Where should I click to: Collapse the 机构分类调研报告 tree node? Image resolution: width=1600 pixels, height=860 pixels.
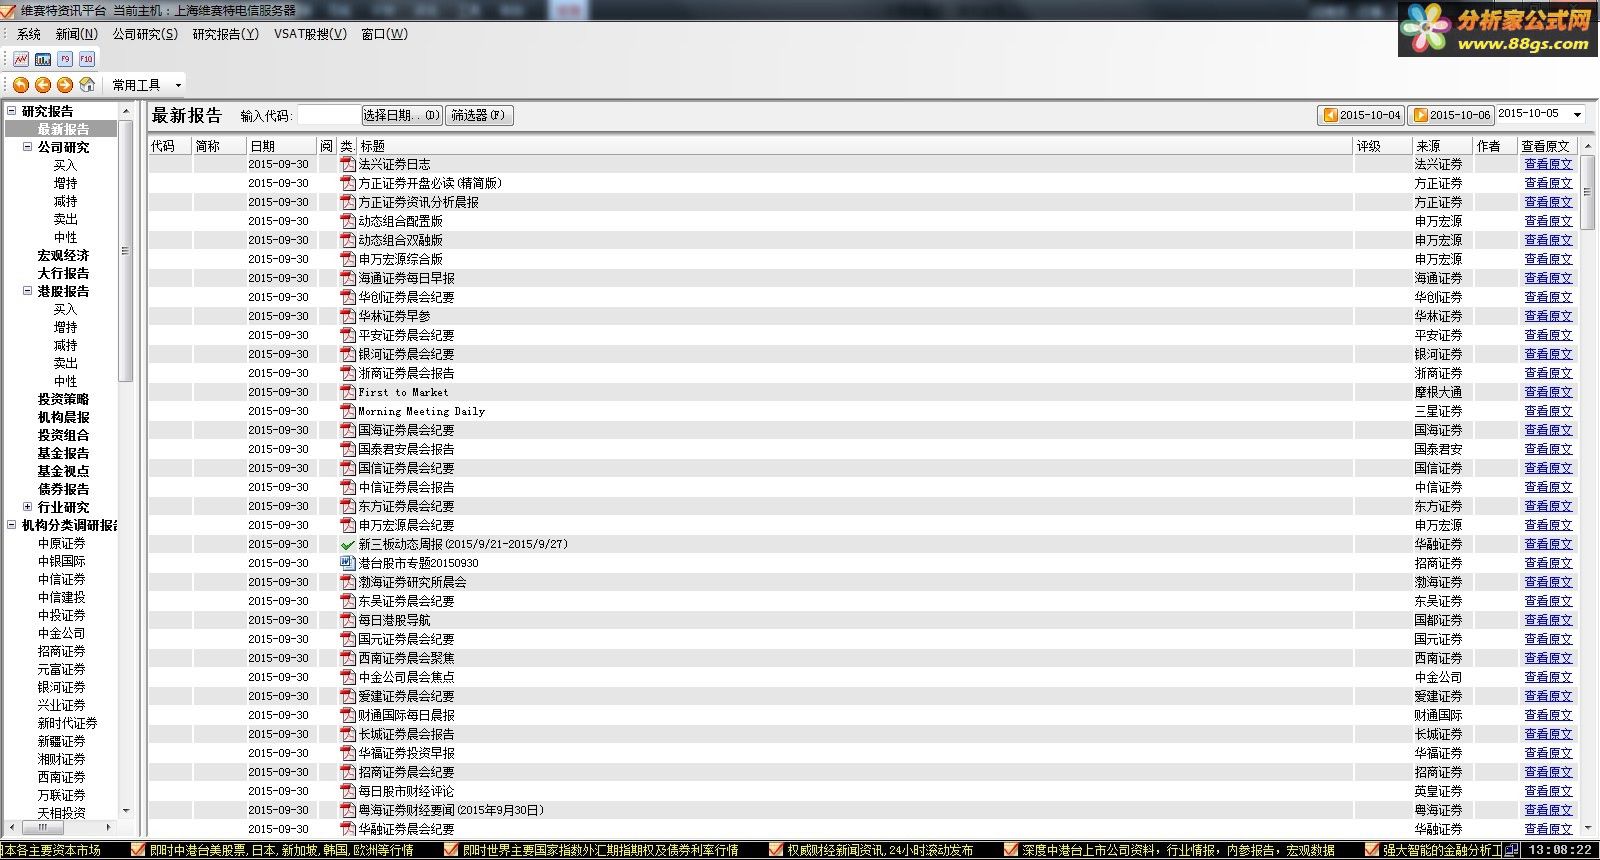tap(12, 525)
